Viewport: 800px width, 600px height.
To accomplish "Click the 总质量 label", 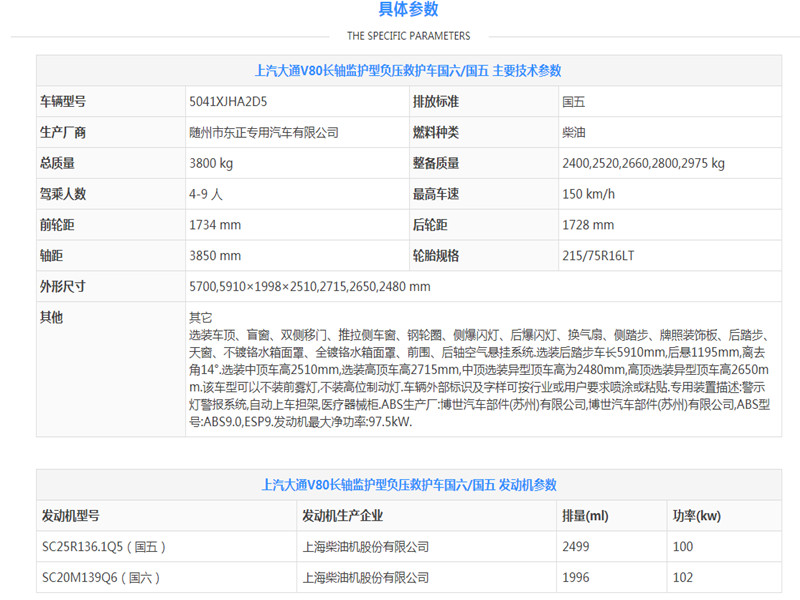I will tap(57, 163).
